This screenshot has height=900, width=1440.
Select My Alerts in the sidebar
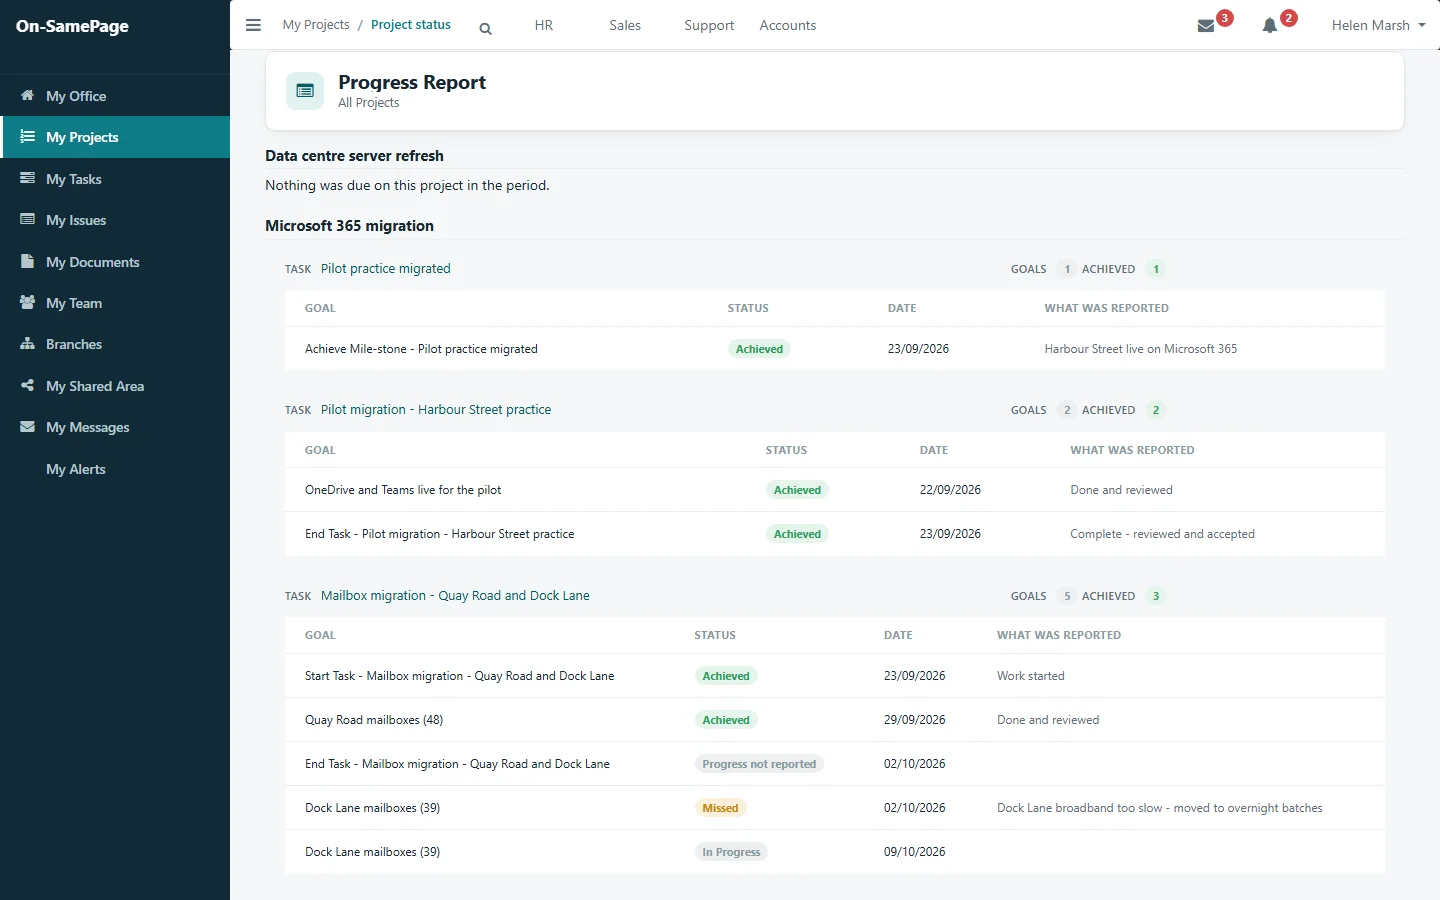click(x=76, y=469)
